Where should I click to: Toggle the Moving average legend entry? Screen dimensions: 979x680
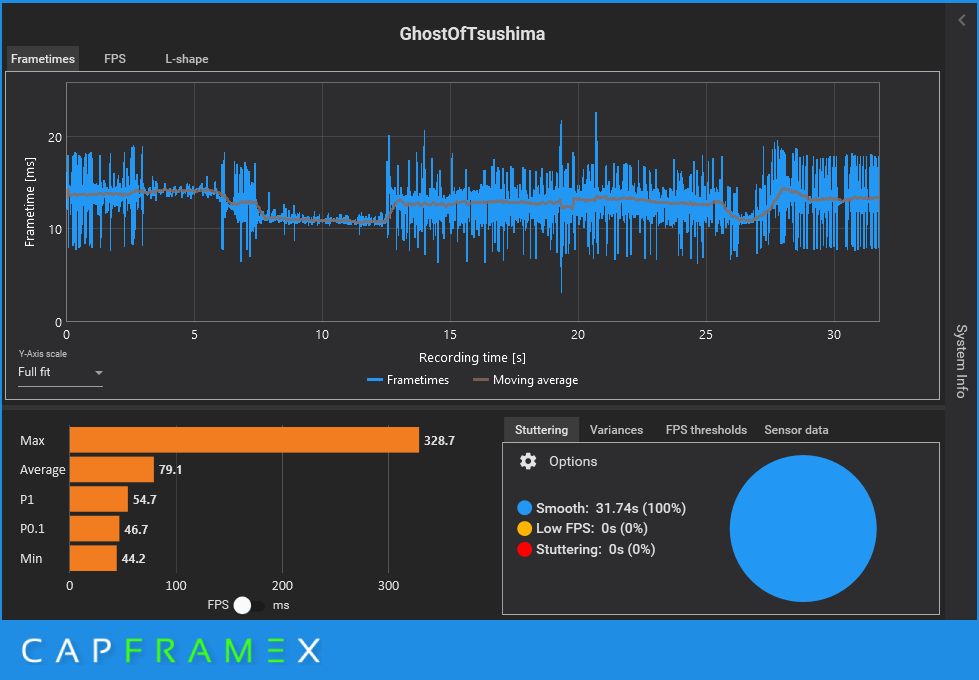(x=526, y=380)
